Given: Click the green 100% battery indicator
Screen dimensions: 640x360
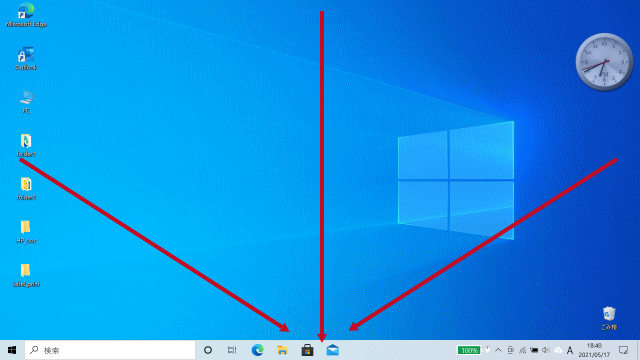Looking at the screenshot, I should click(469, 350).
